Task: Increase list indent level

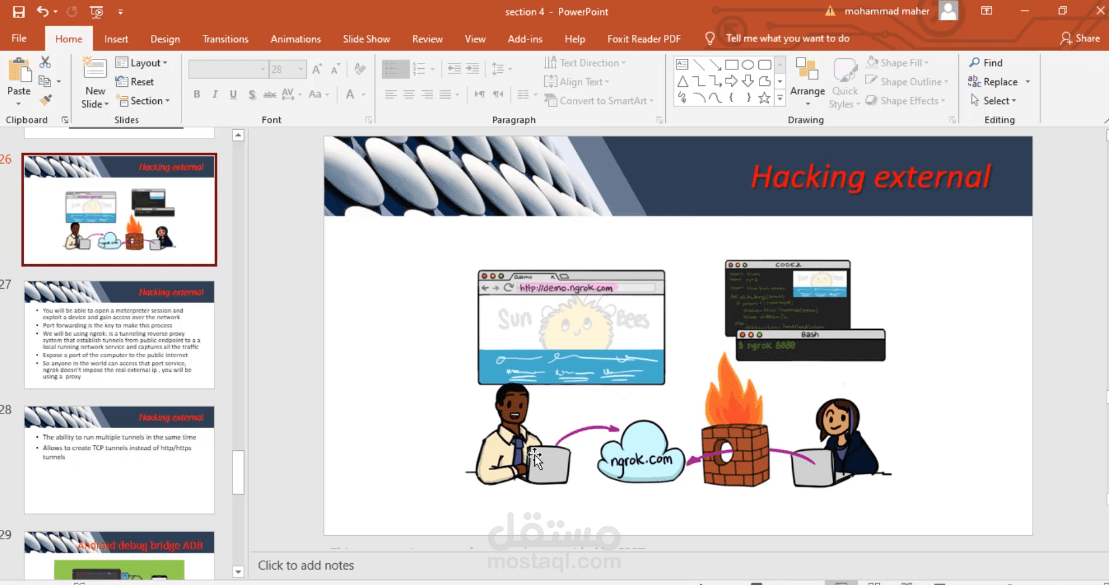Action: [x=472, y=69]
